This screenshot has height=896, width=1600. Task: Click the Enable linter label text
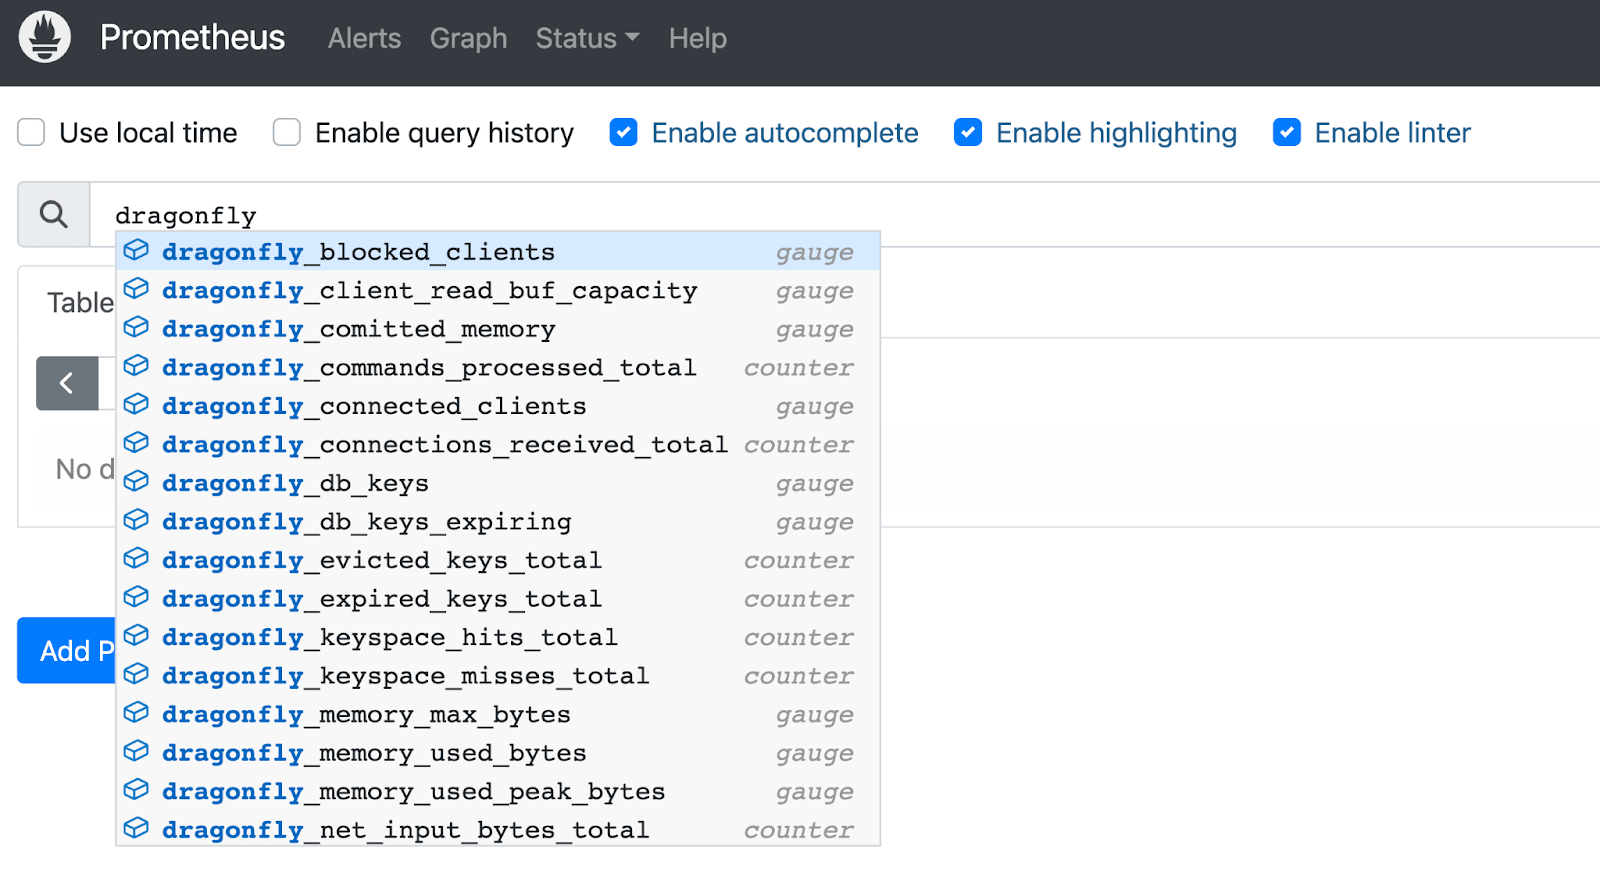tap(1392, 133)
